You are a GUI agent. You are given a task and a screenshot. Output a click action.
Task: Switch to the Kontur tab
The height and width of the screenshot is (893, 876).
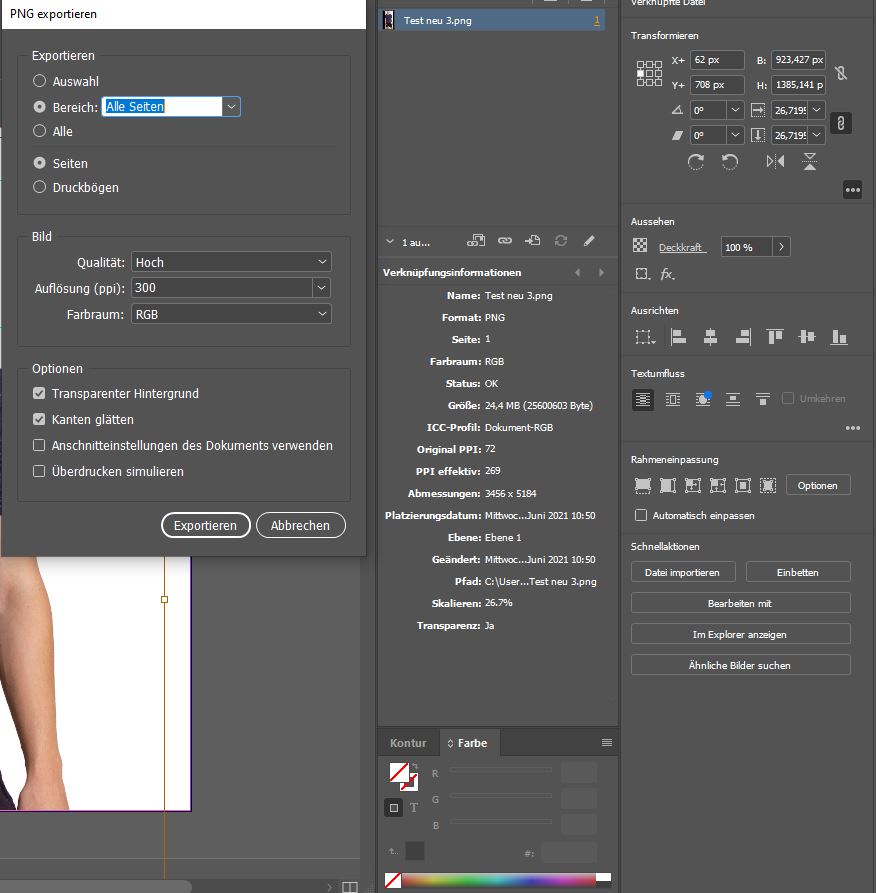pyautogui.click(x=408, y=743)
